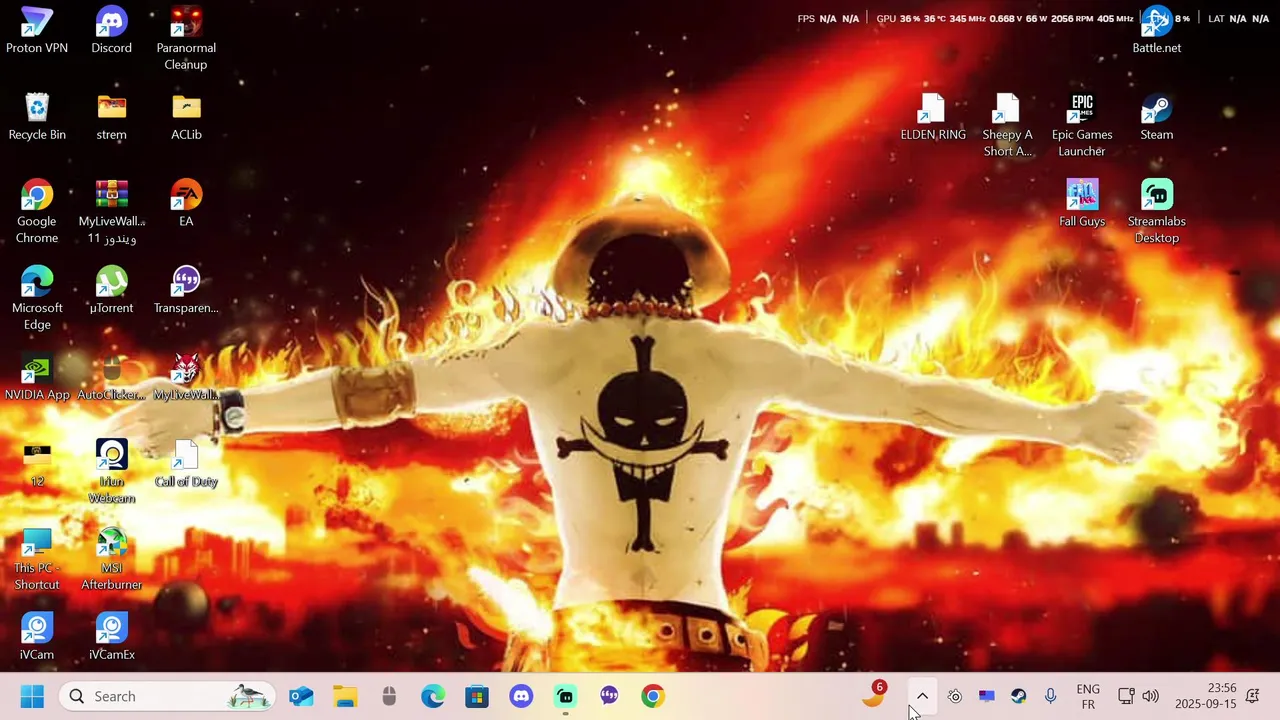Open the Windows Start menu
The width and height of the screenshot is (1280, 720).
pyautogui.click(x=32, y=696)
